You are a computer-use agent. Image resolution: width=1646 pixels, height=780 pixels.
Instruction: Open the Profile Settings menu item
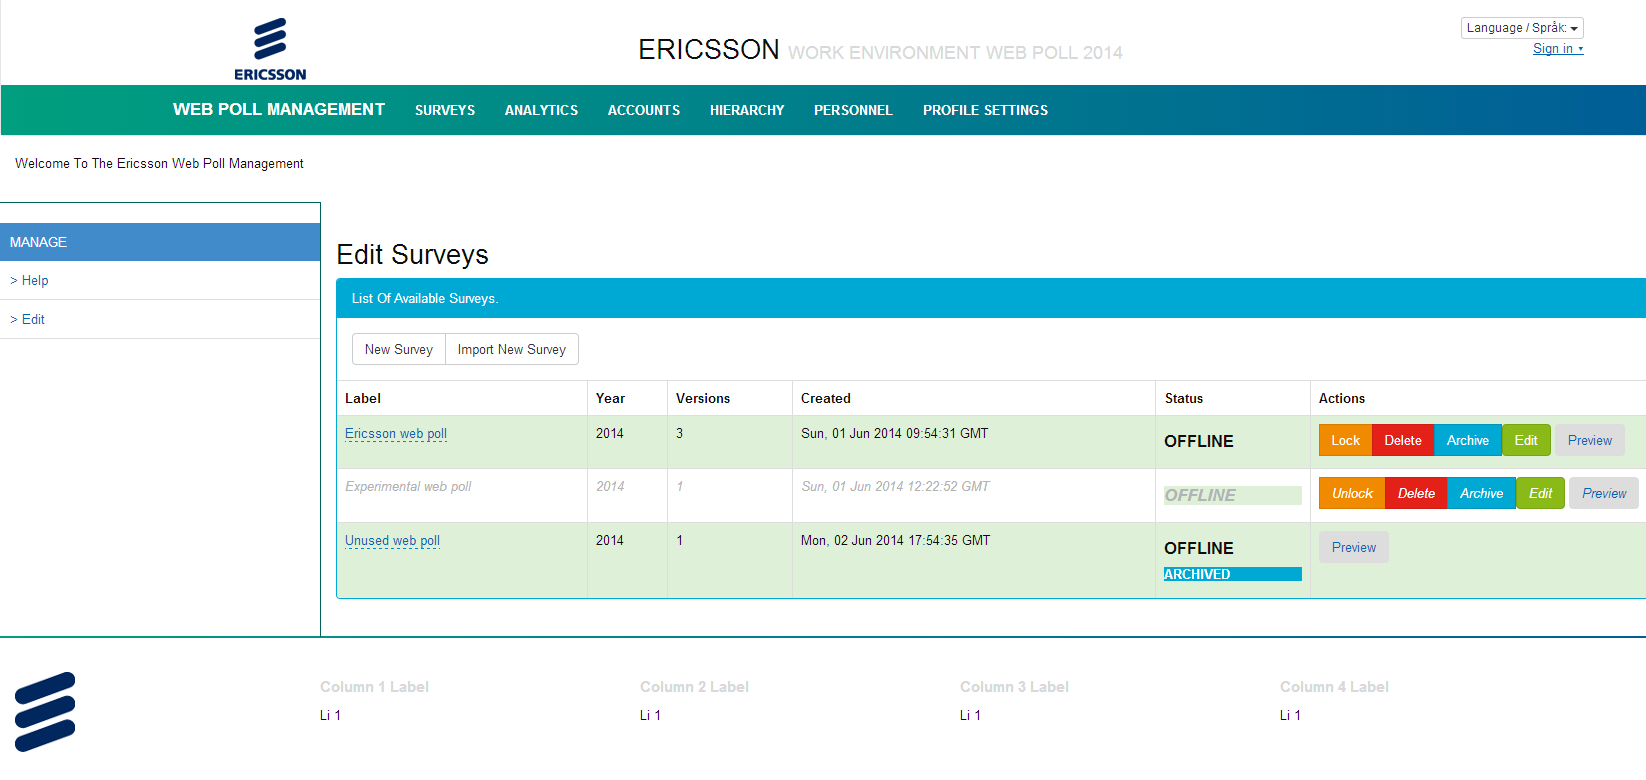click(x=985, y=110)
